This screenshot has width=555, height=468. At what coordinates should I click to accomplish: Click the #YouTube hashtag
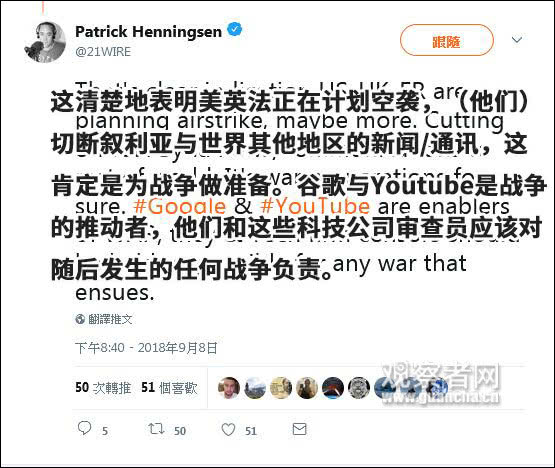(315, 206)
